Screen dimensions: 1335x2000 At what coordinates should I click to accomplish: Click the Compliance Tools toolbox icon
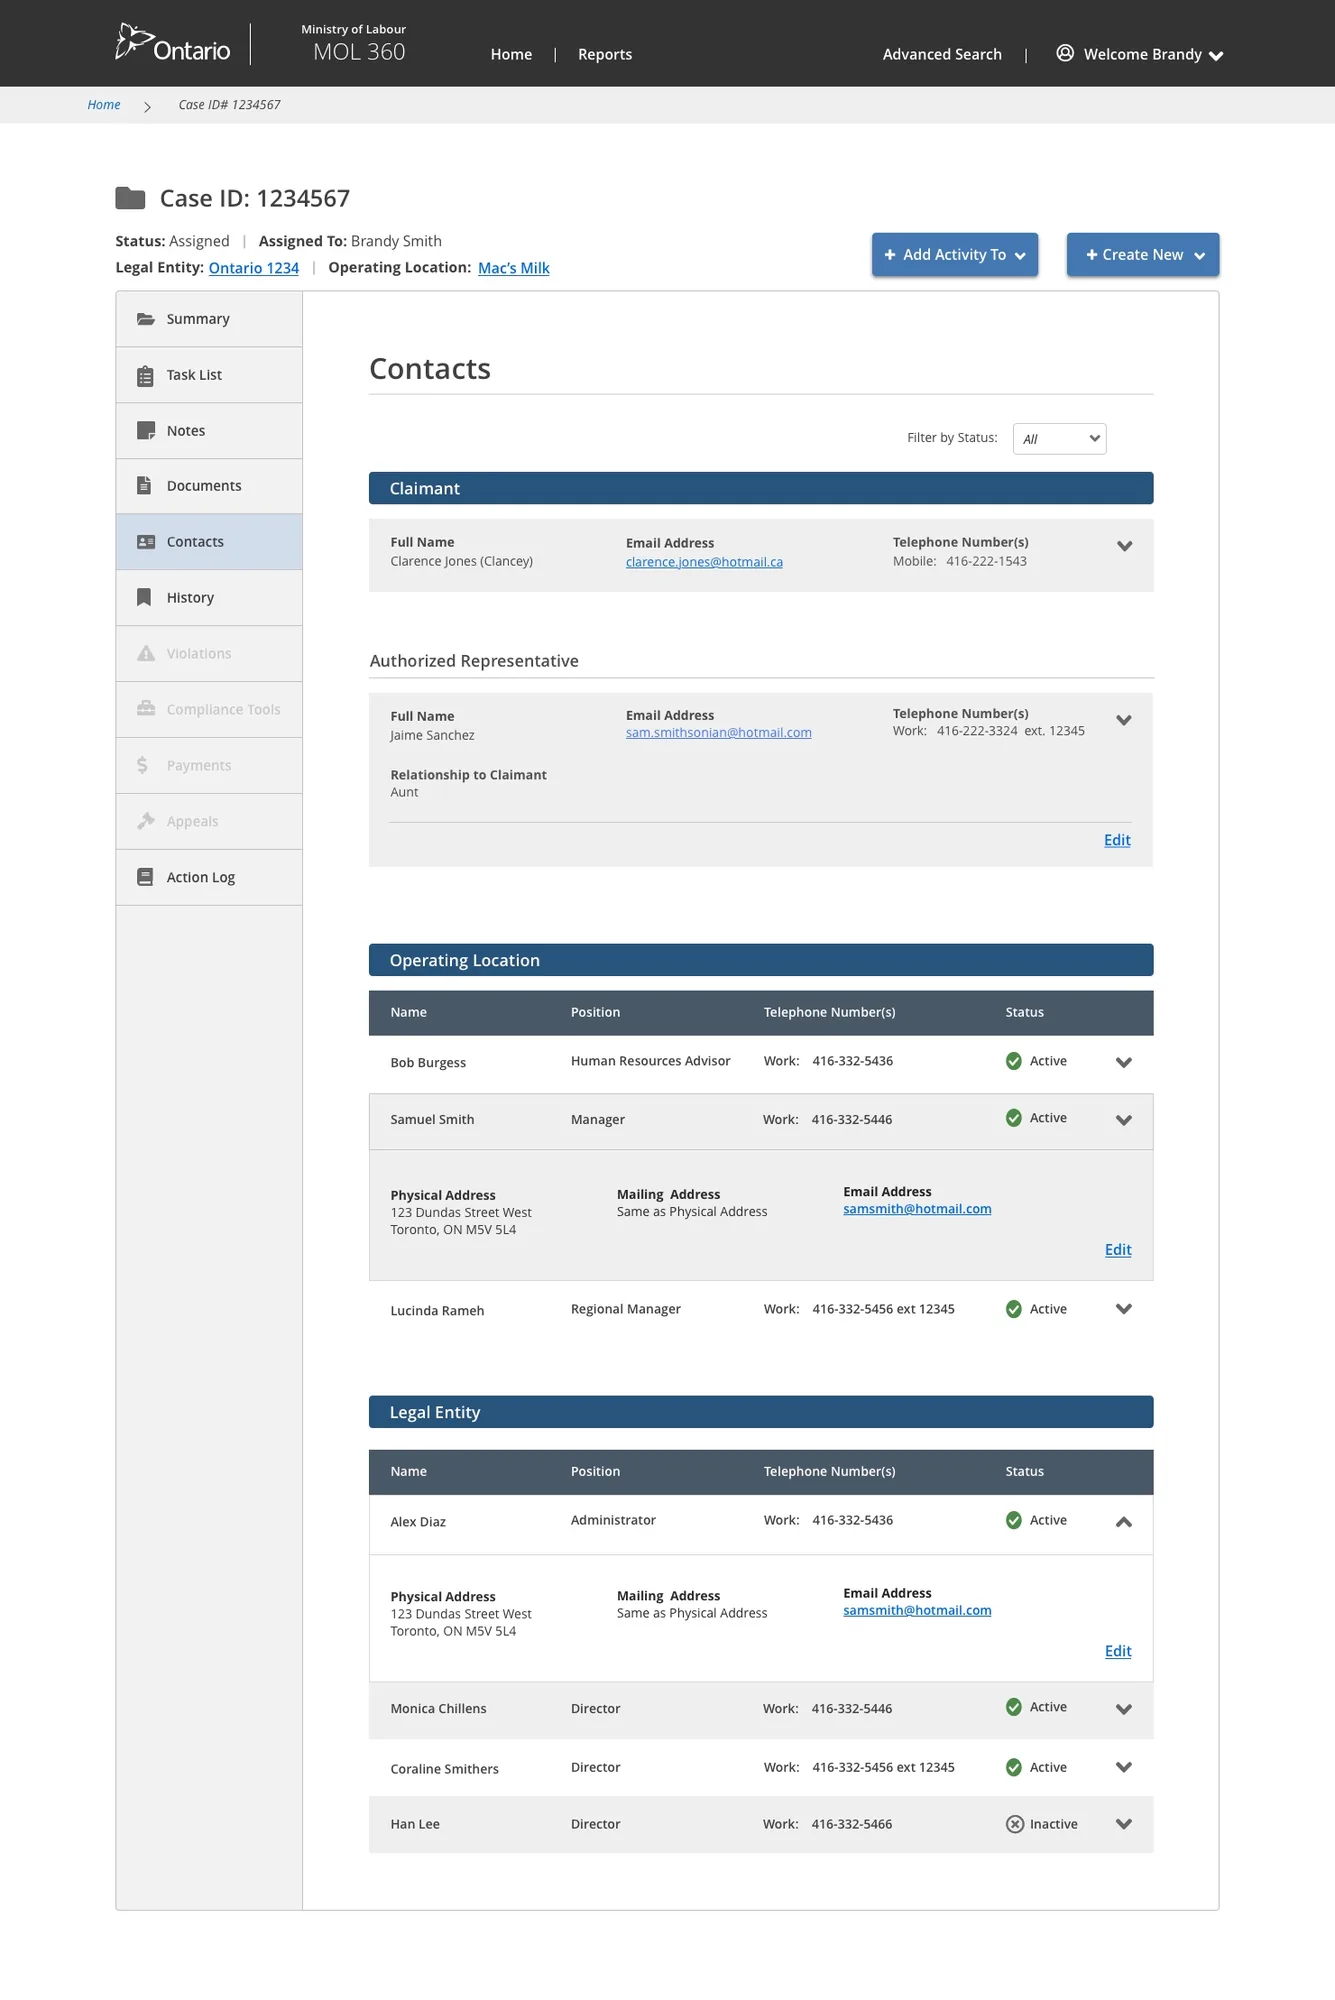pyautogui.click(x=146, y=709)
